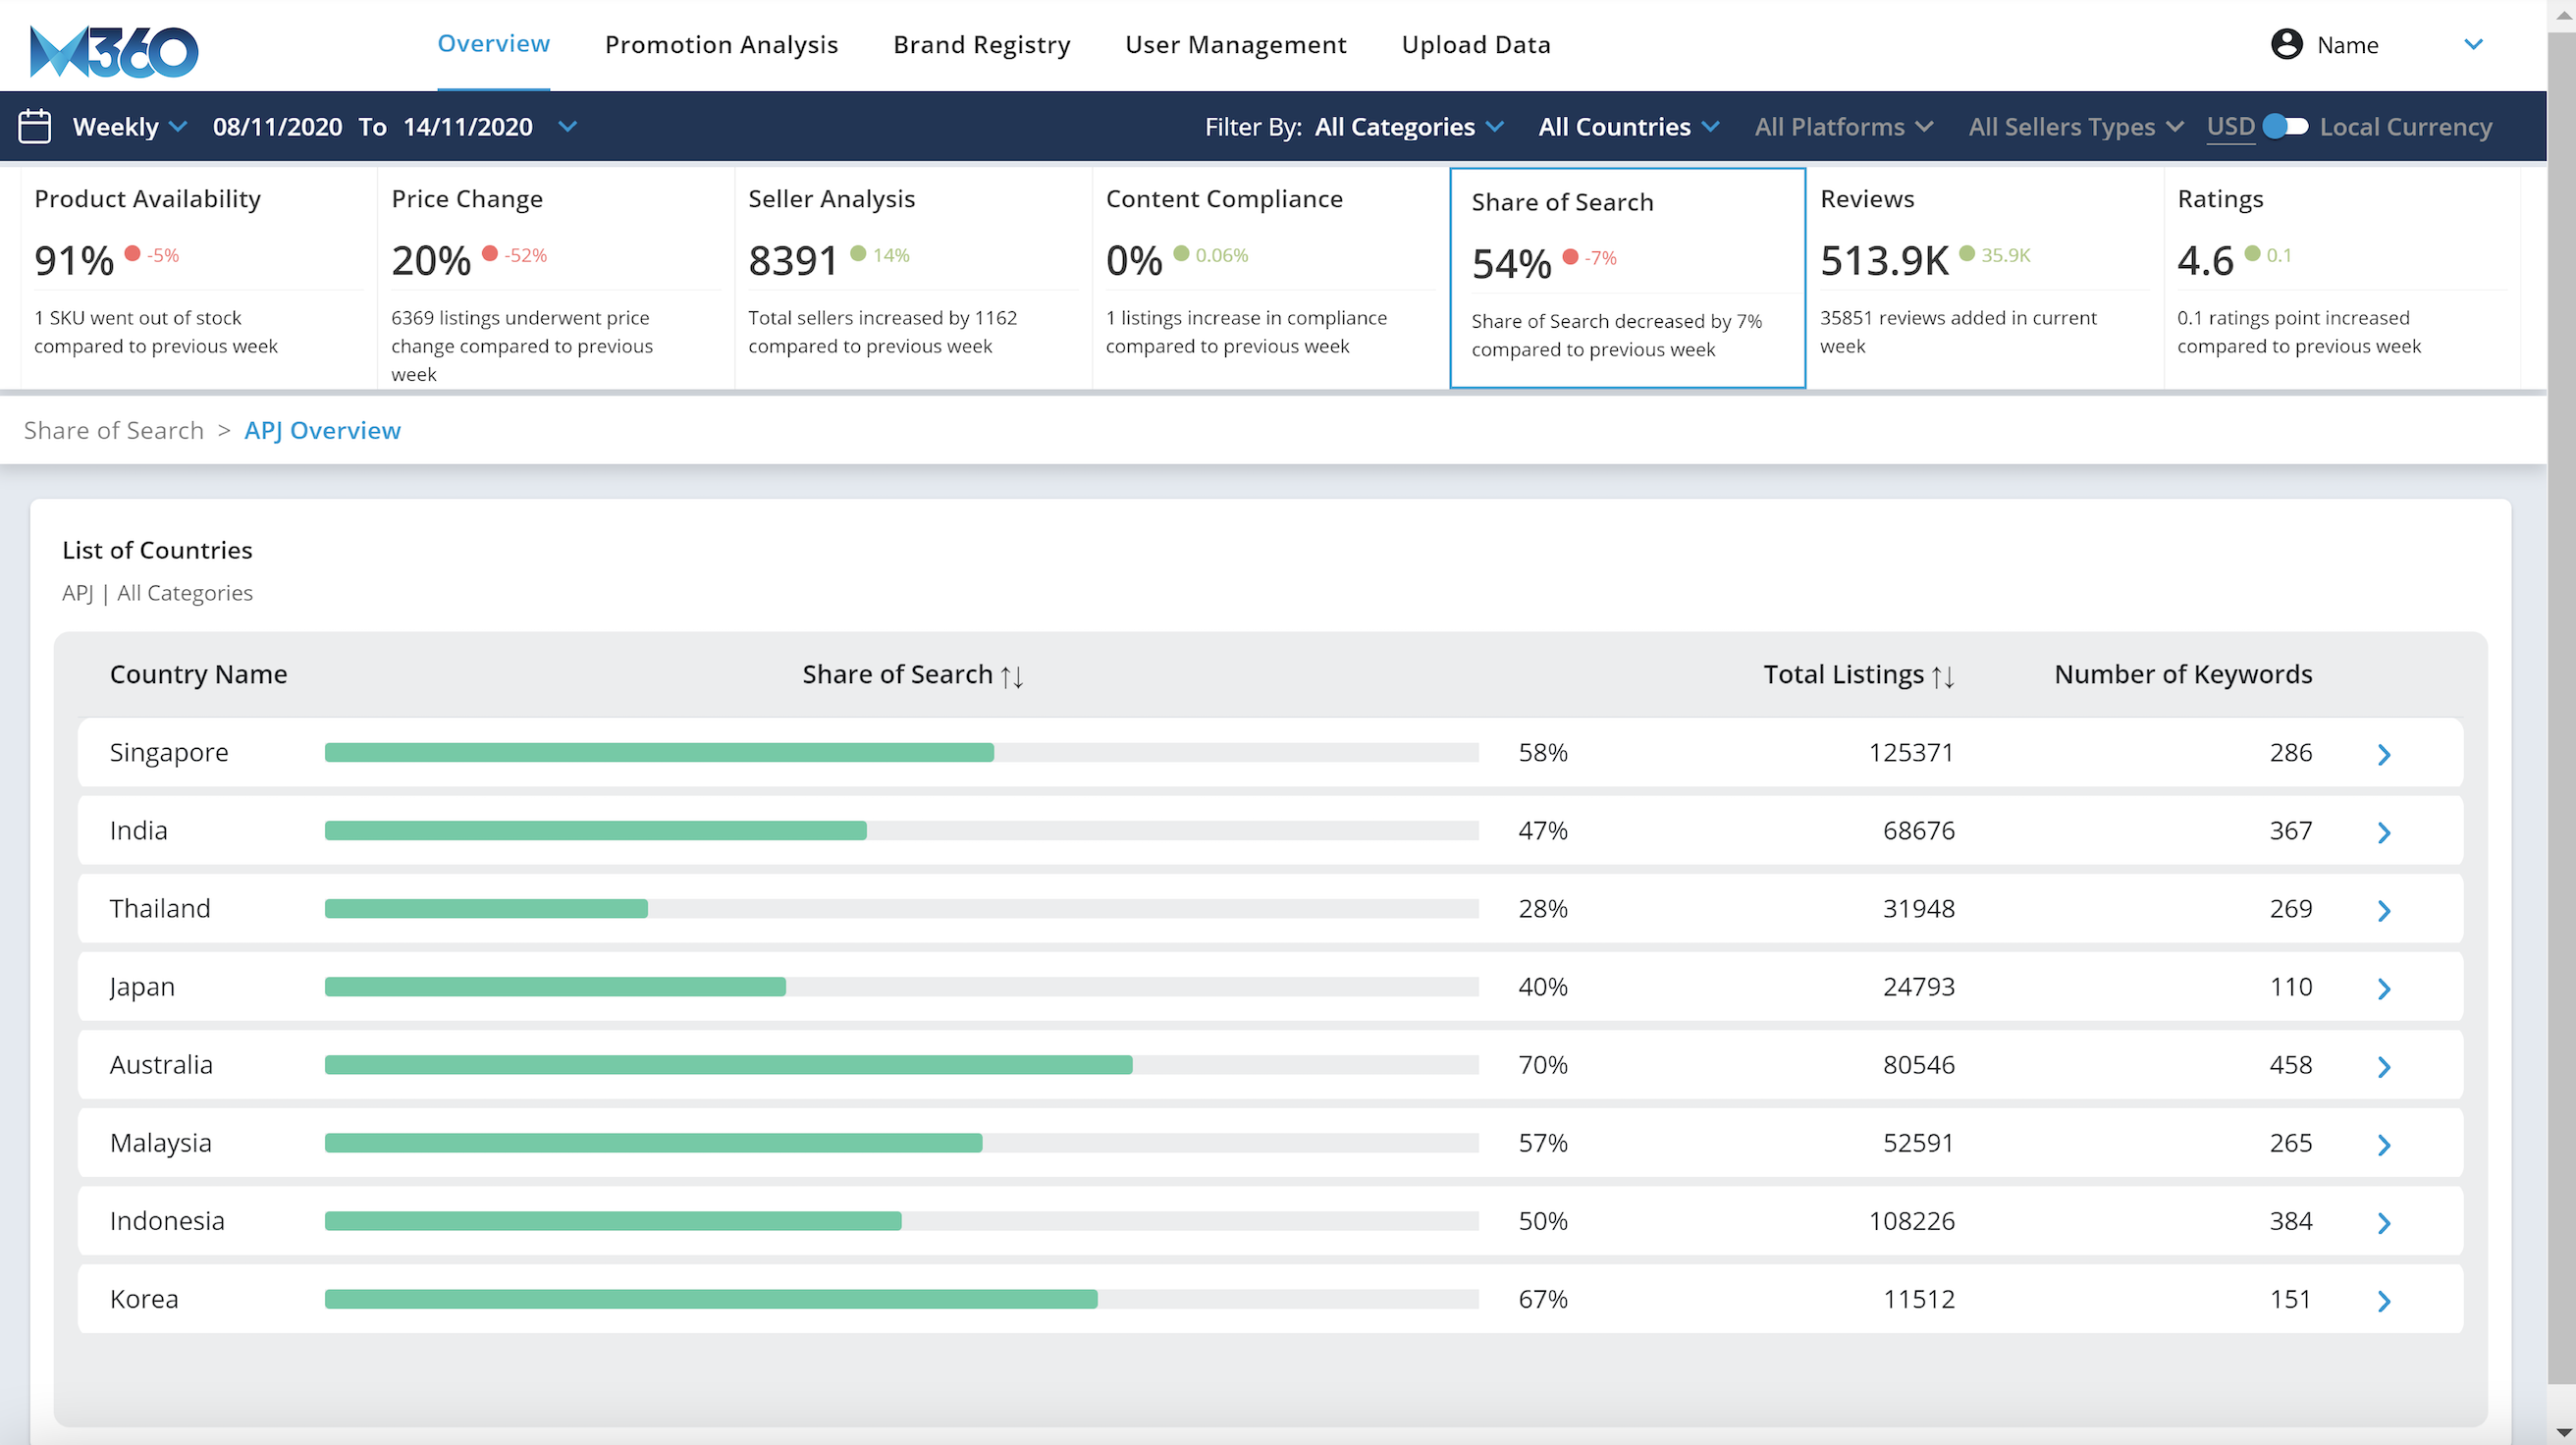The width and height of the screenshot is (2576, 1445).
Task: Open the All Categories filter dropdown
Action: 1408,127
